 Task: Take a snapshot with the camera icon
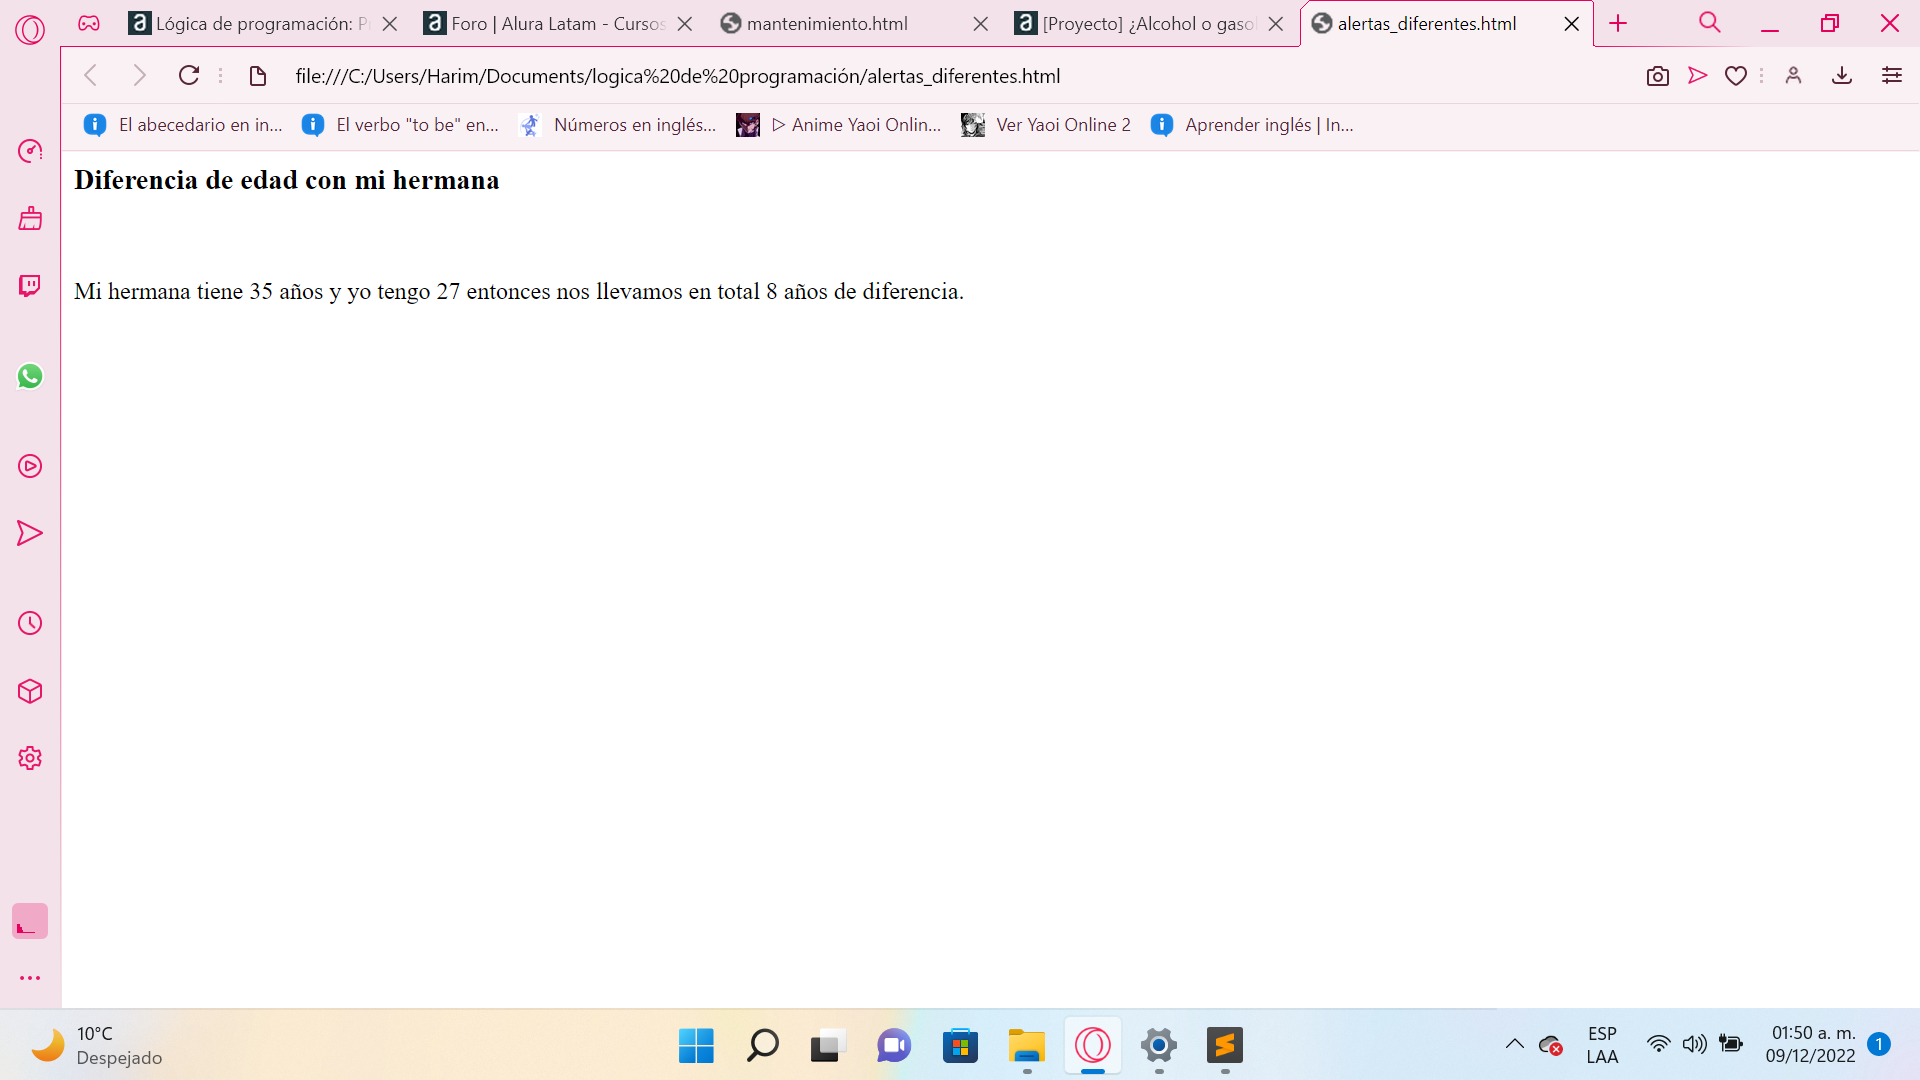tap(1658, 76)
